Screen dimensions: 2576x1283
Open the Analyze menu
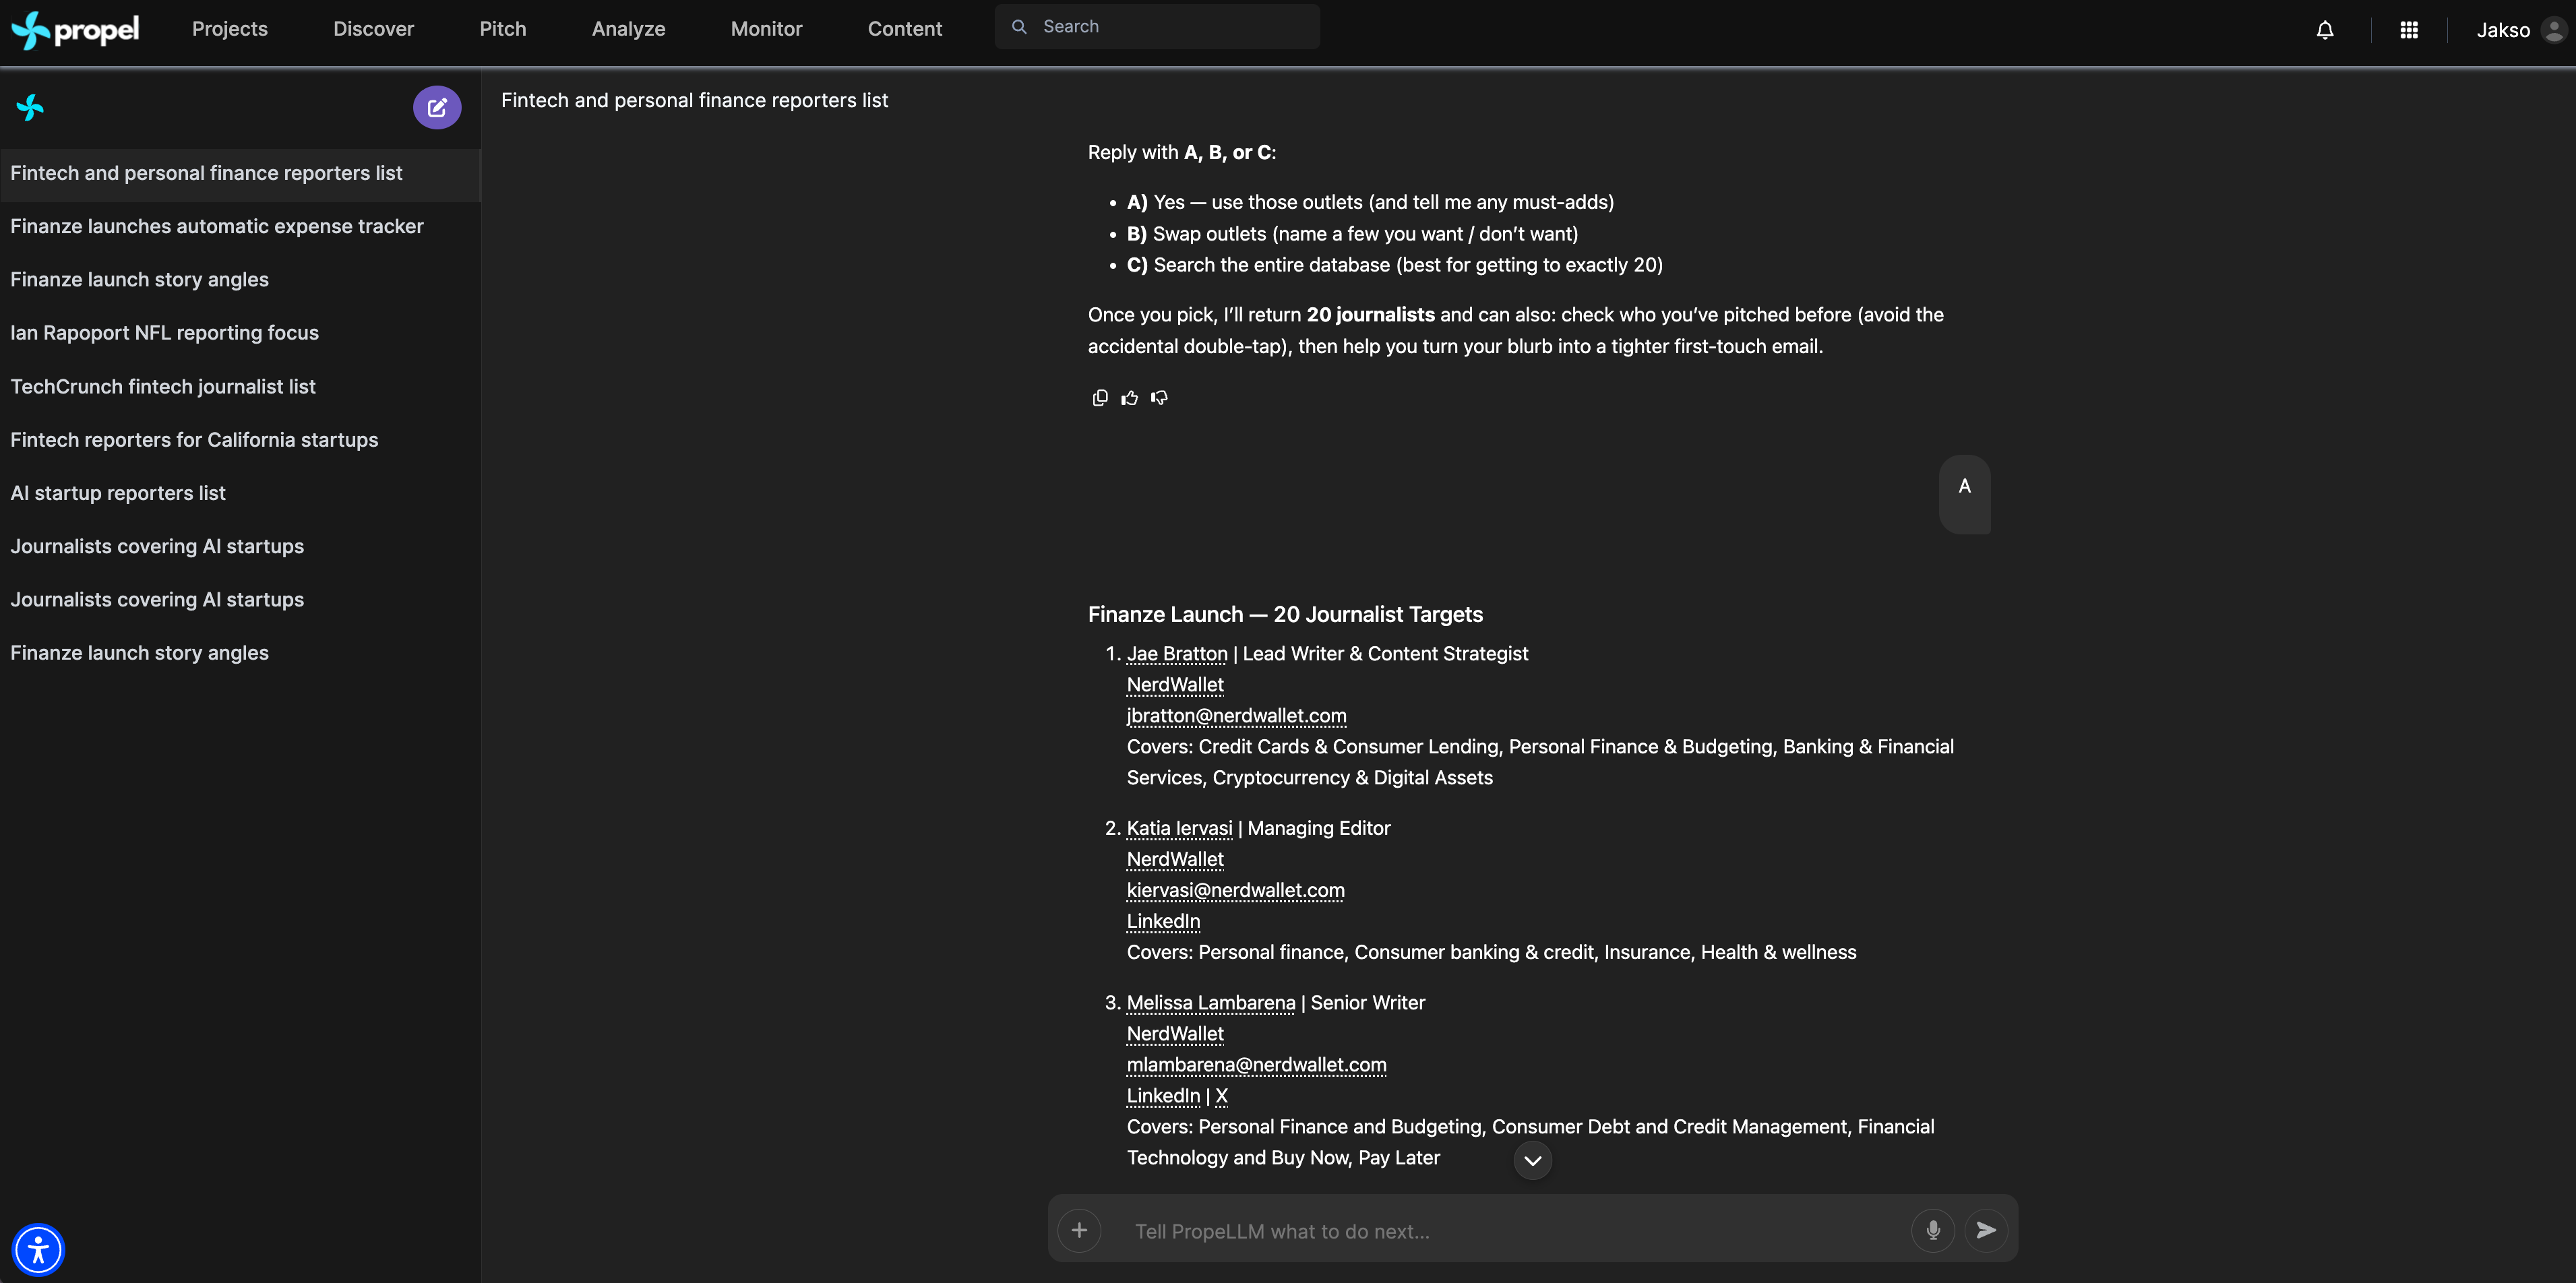[628, 29]
